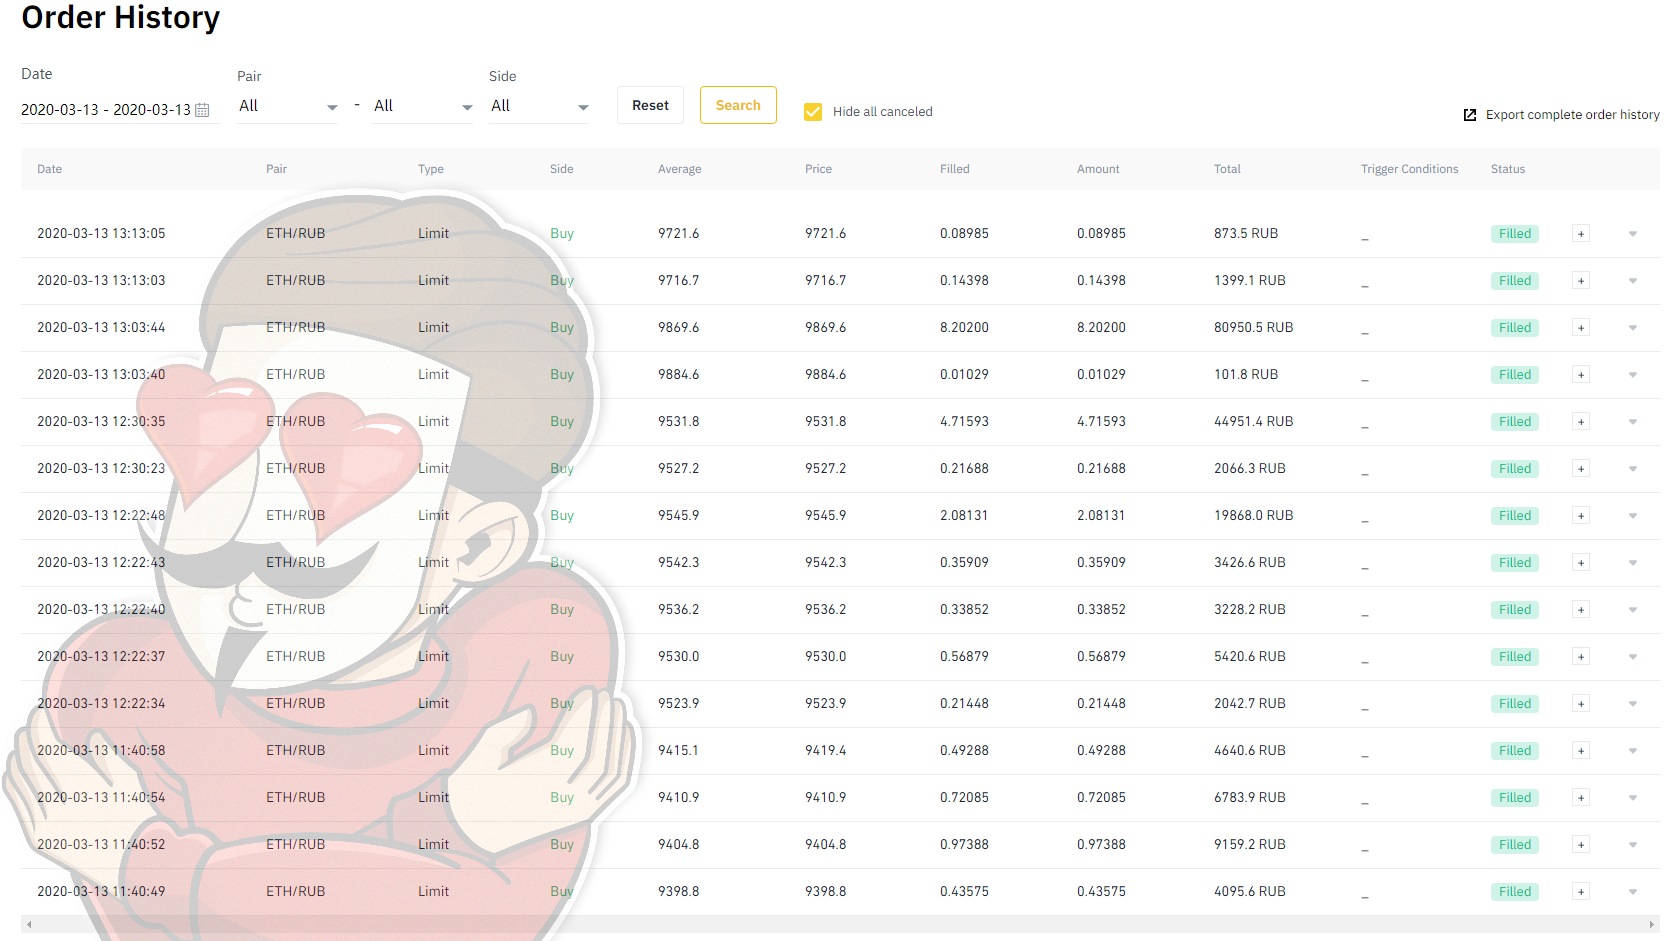1667x941 pixels.
Task: Select the average cell 9415.1
Action: (679, 751)
